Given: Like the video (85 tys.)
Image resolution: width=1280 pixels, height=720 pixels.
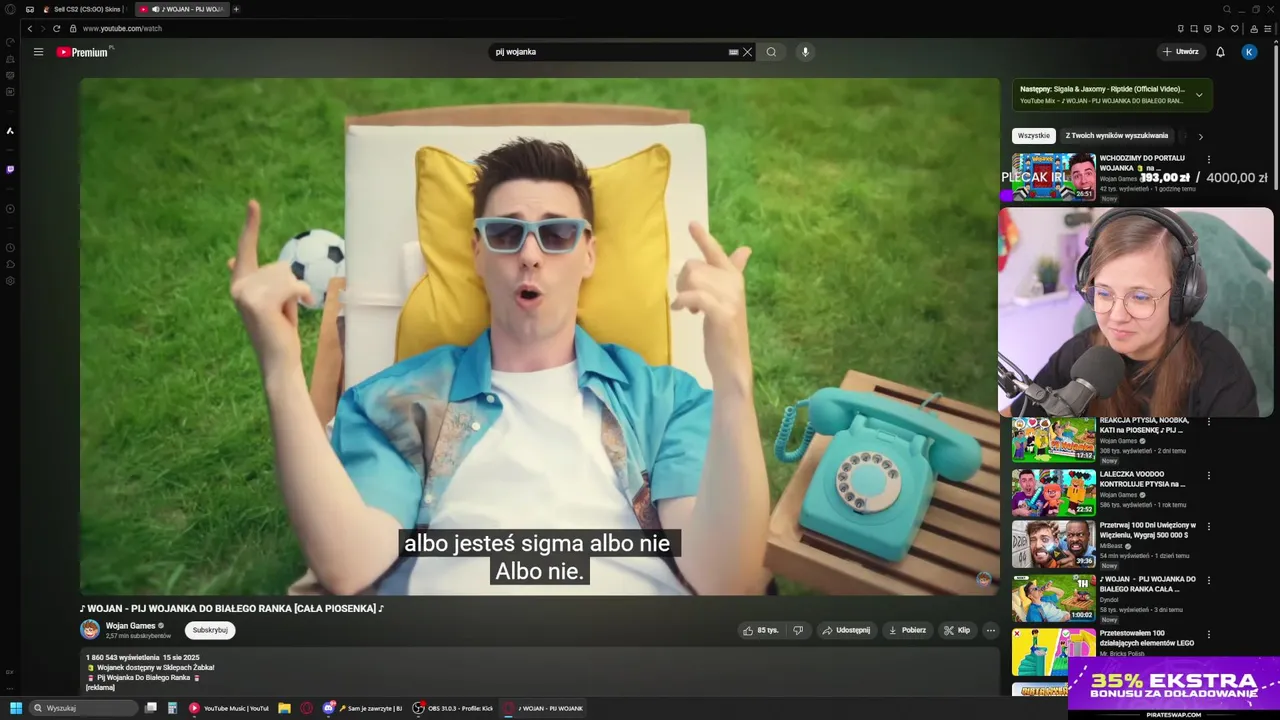Looking at the screenshot, I should coord(760,630).
